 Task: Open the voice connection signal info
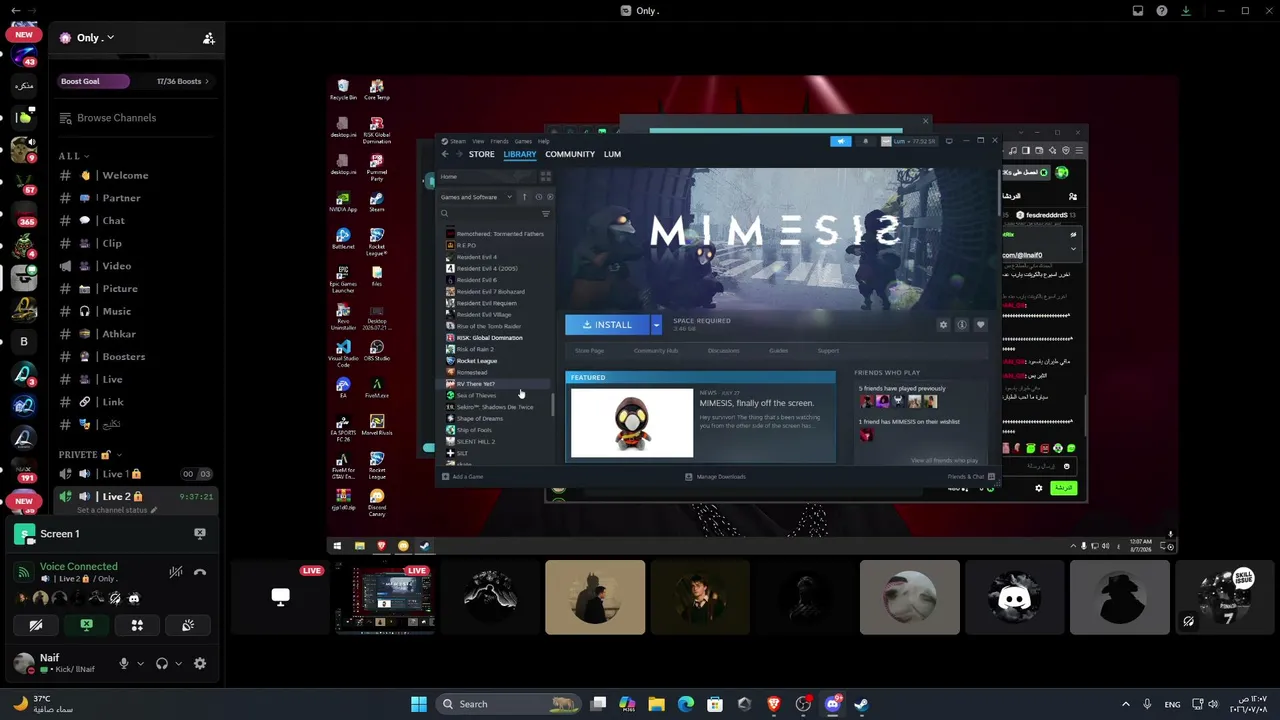[x=23, y=572]
